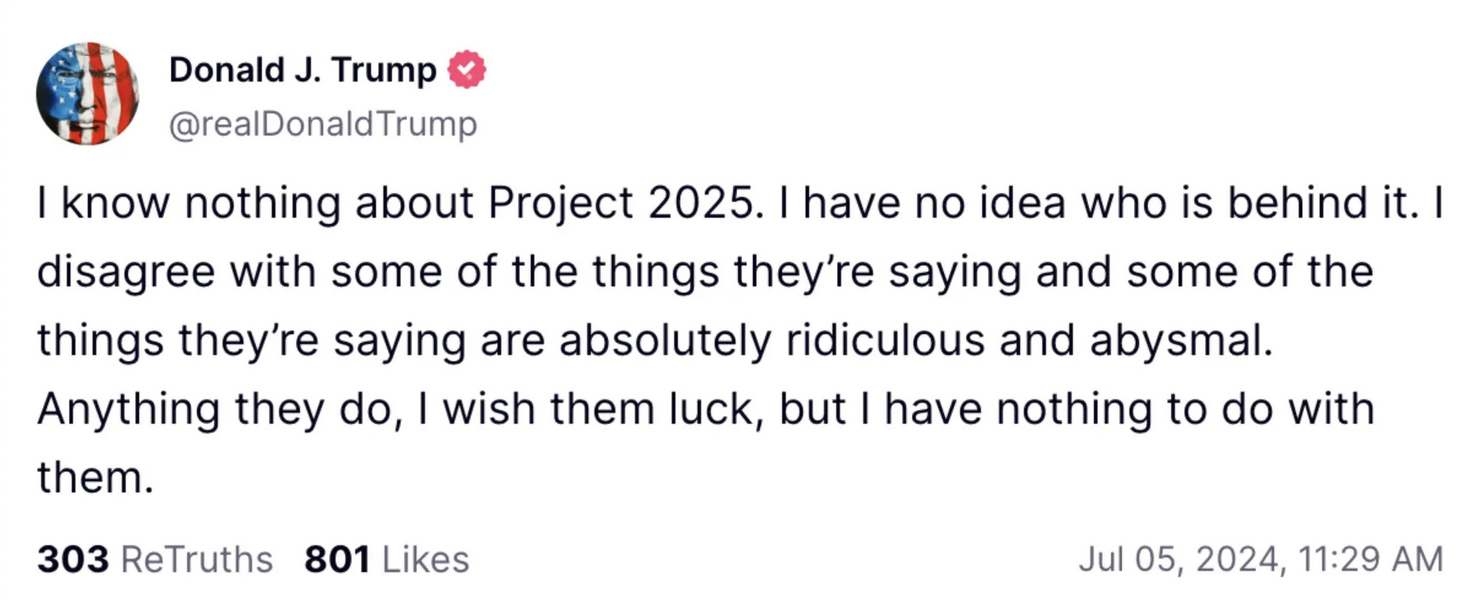Click the flag-painted profile avatar
1472x616 pixels.
(x=87, y=94)
